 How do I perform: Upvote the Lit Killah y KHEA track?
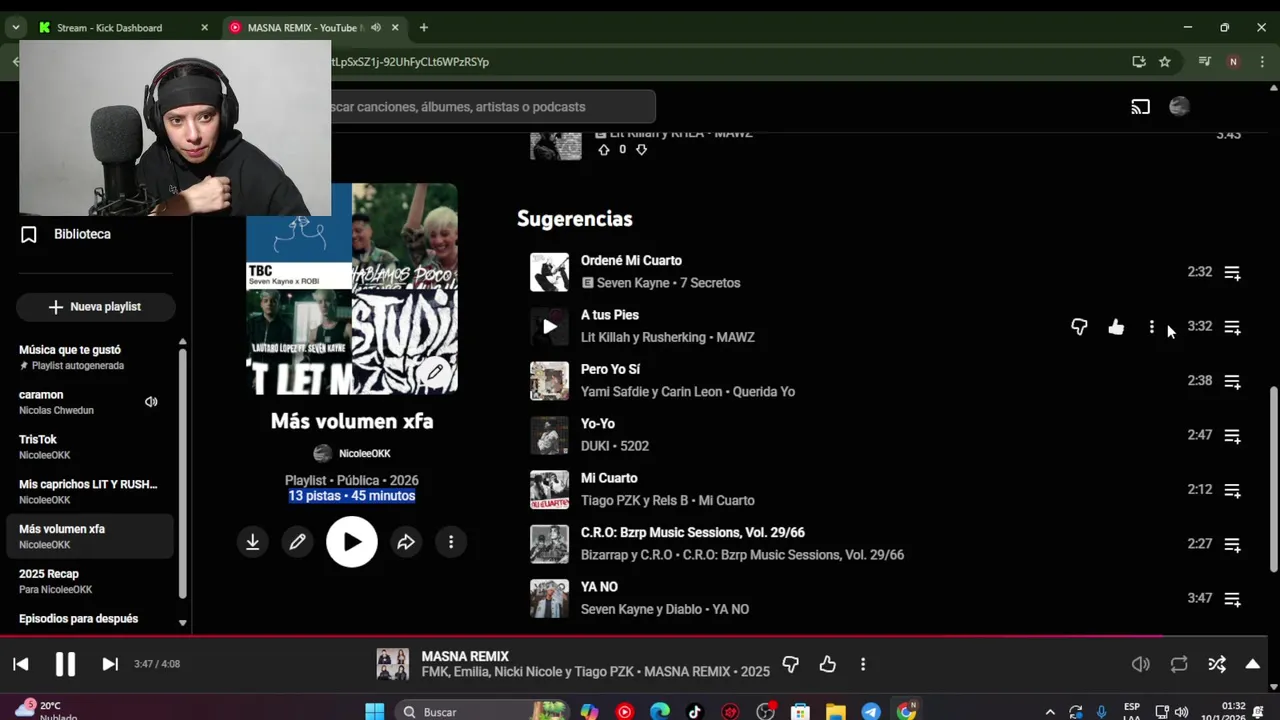point(603,150)
